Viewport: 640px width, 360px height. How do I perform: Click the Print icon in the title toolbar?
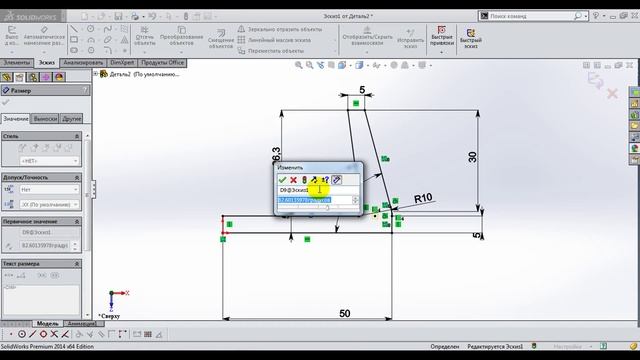point(135,16)
